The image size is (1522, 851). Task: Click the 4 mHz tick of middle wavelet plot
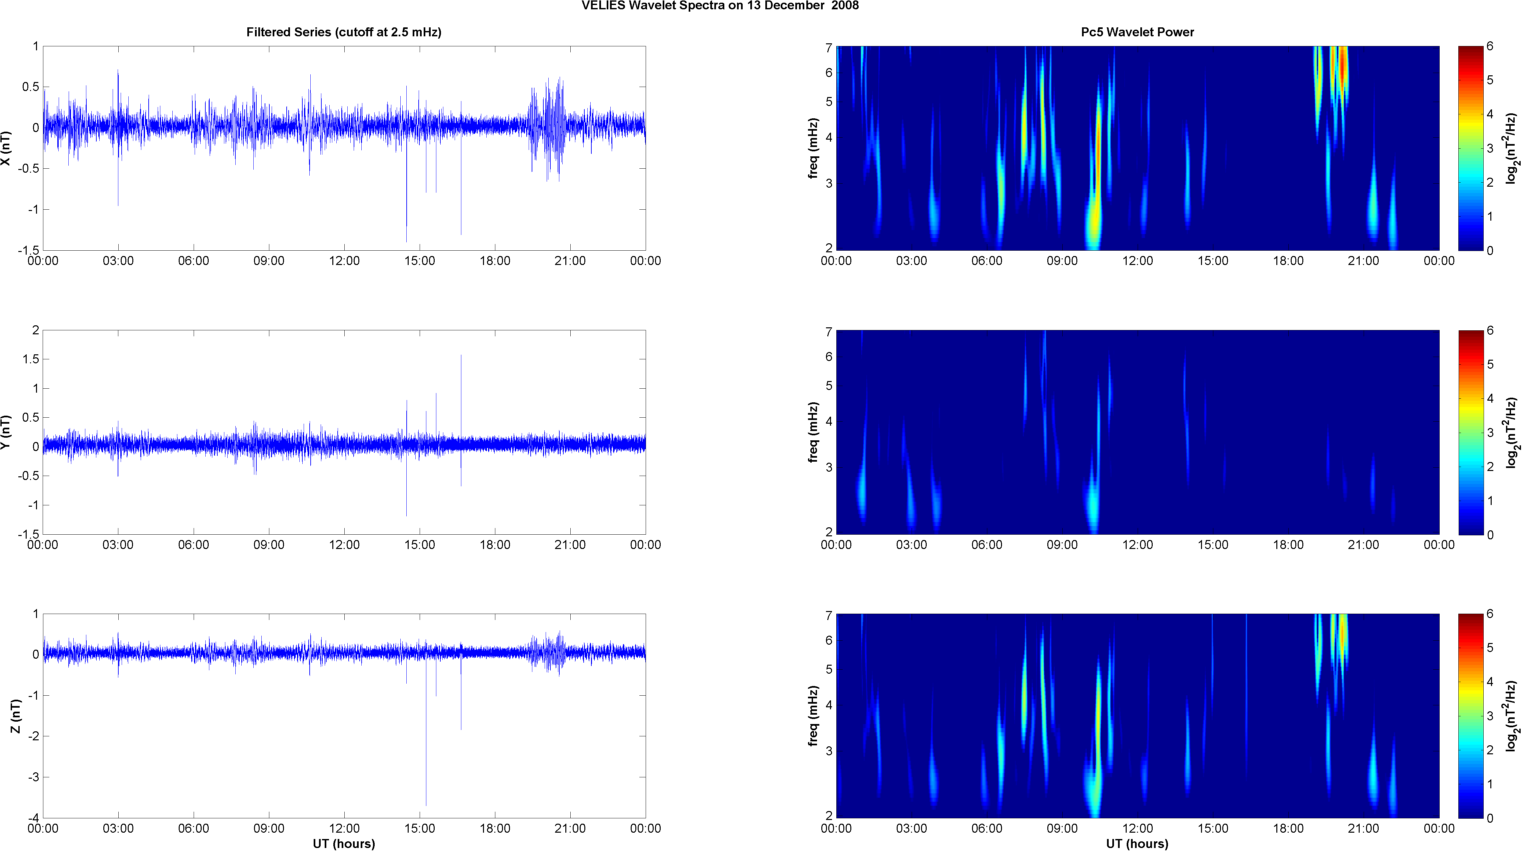[x=828, y=422]
